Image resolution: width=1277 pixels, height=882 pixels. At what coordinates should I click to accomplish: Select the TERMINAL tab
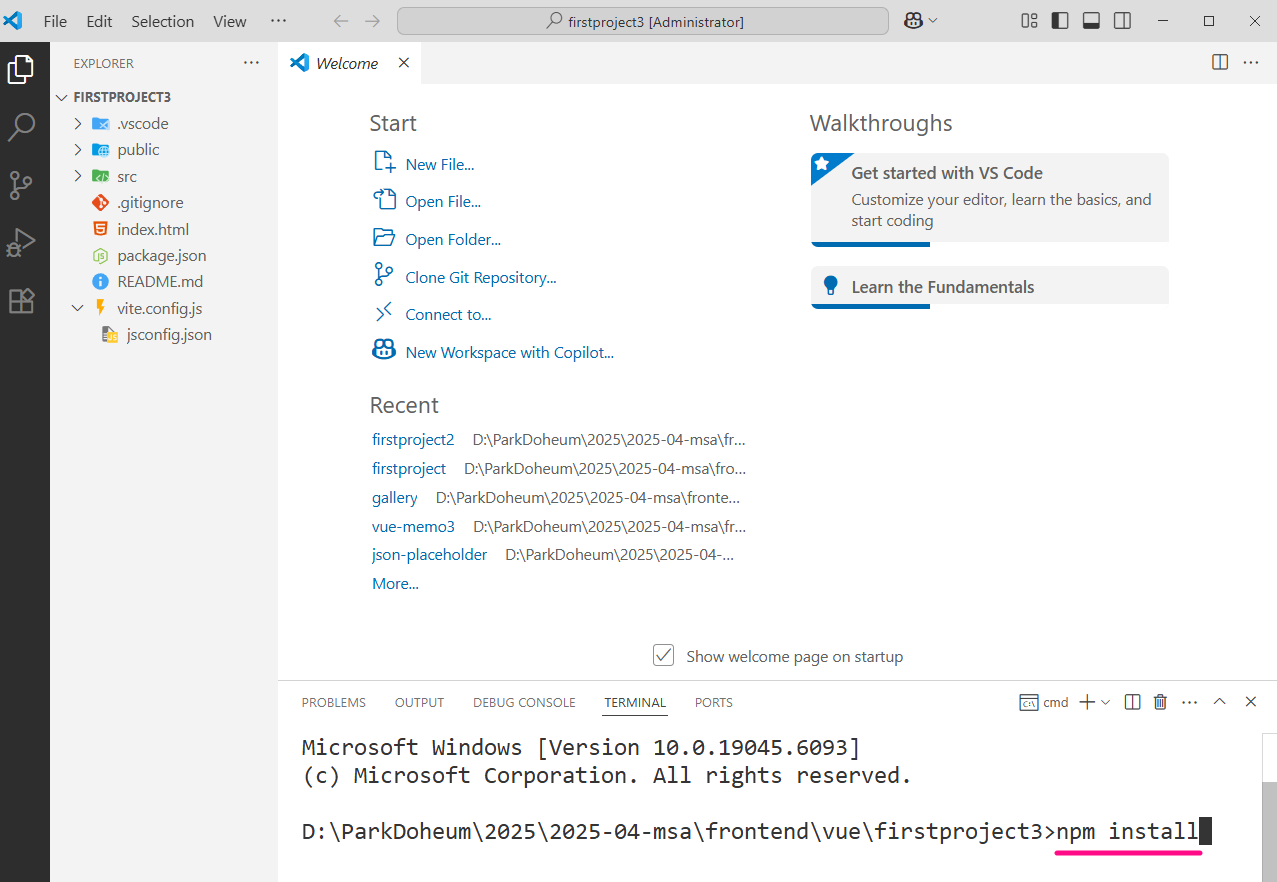tap(635, 703)
